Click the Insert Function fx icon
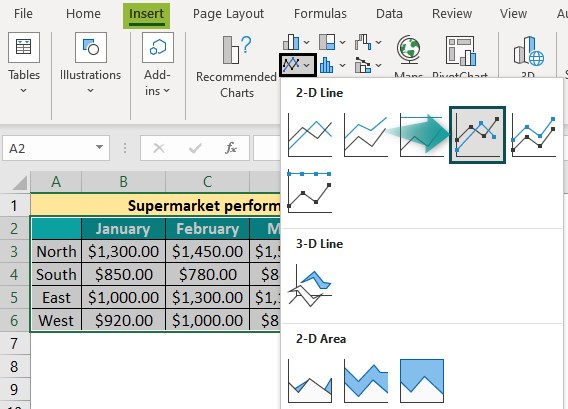568x409 pixels. point(230,148)
